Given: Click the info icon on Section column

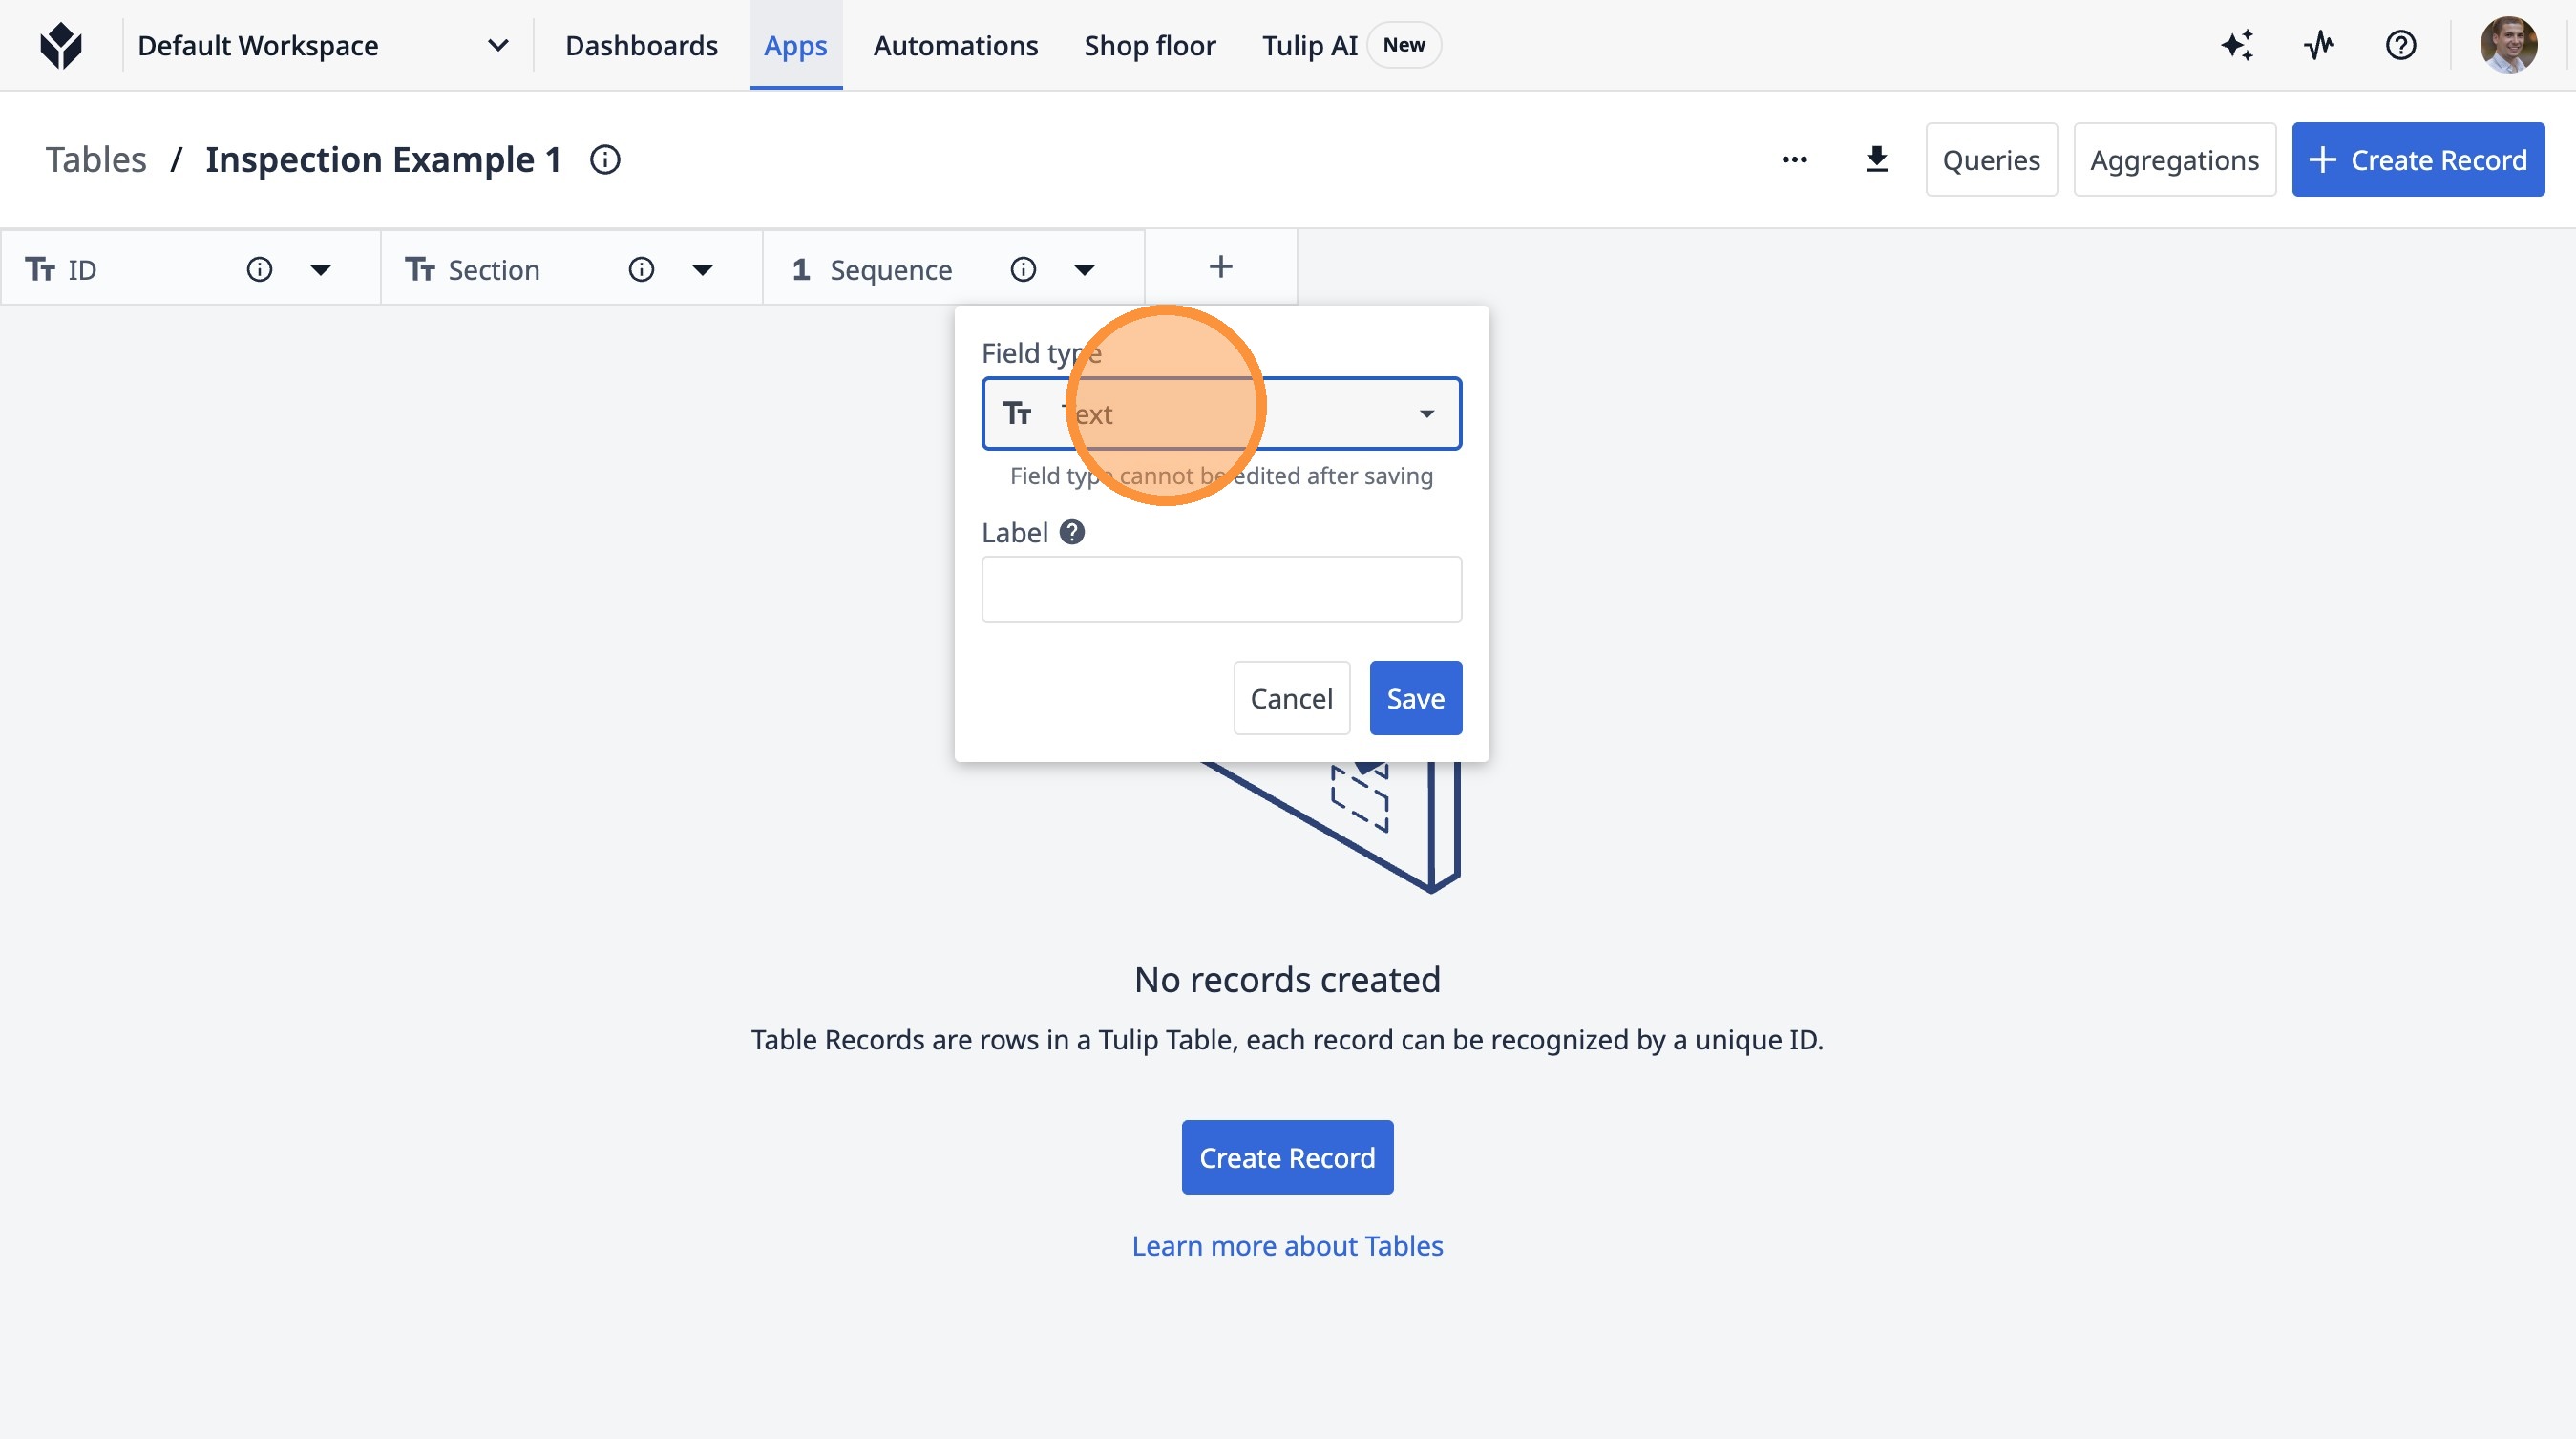Looking at the screenshot, I should (641, 270).
